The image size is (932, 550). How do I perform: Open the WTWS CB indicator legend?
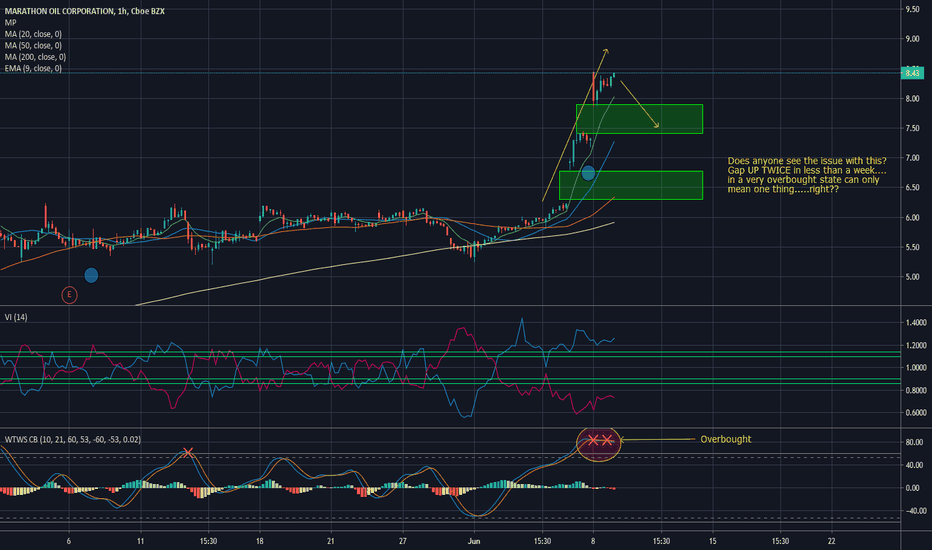click(73, 439)
